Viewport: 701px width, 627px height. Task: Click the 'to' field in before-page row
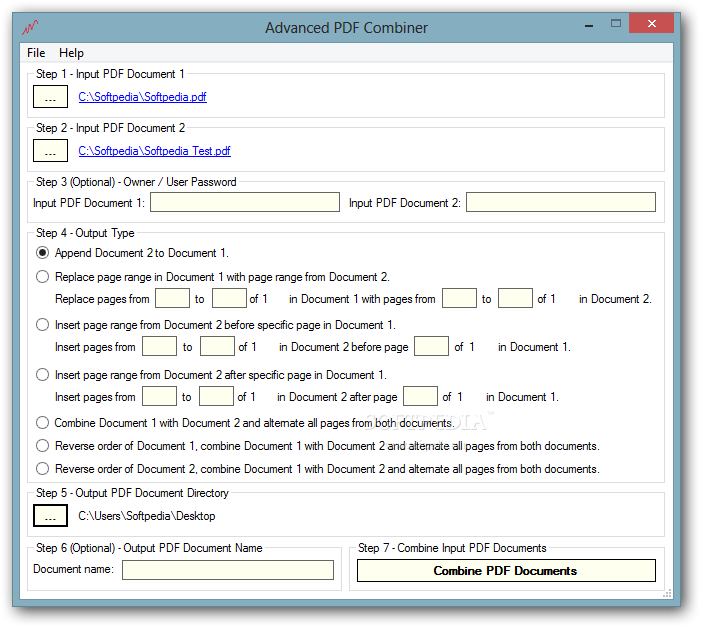217,347
